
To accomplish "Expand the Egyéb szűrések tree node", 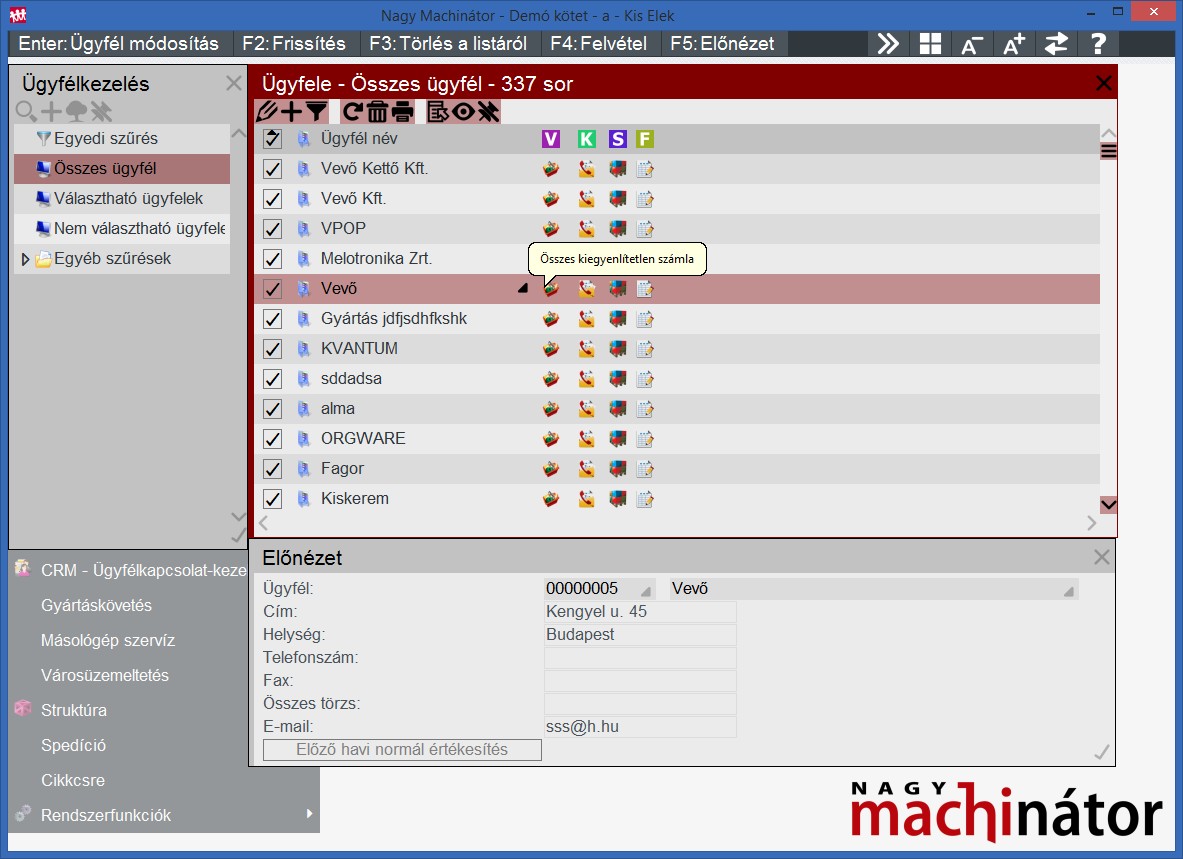I will [x=25, y=259].
